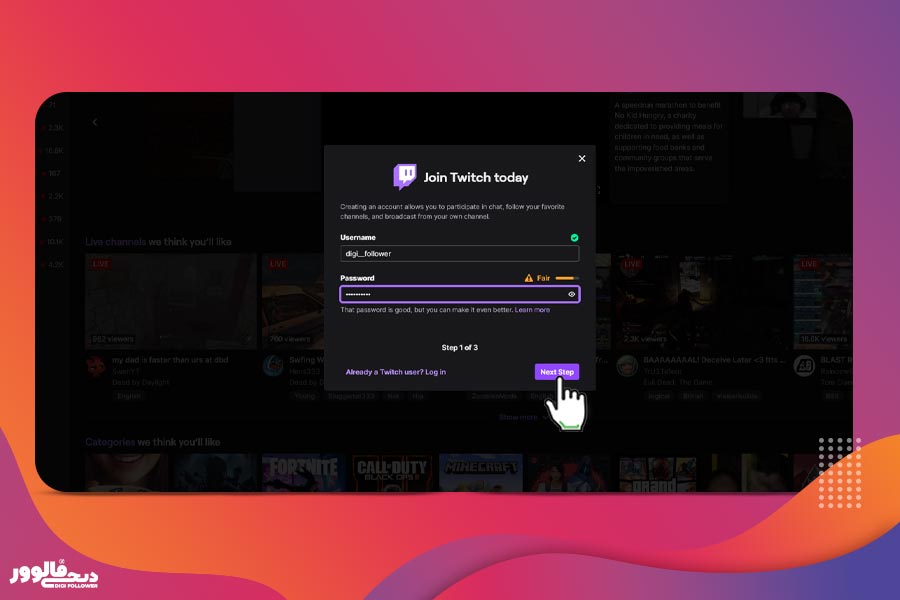Toggle password visibility with the eye icon
900x600 pixels.
pos(571,294)
